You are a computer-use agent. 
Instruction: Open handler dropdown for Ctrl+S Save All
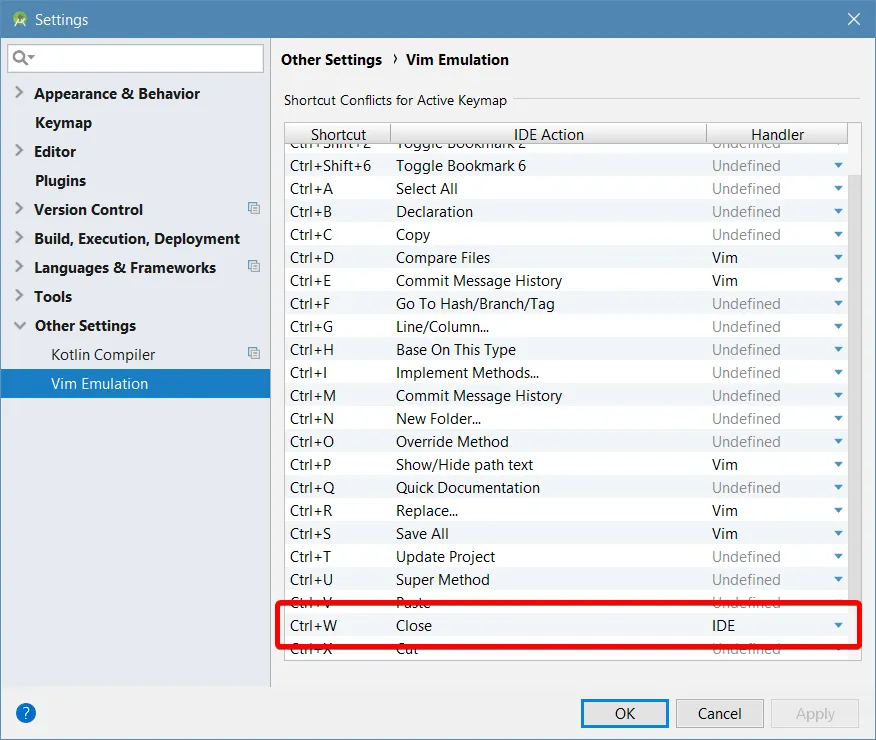(838, 533)
